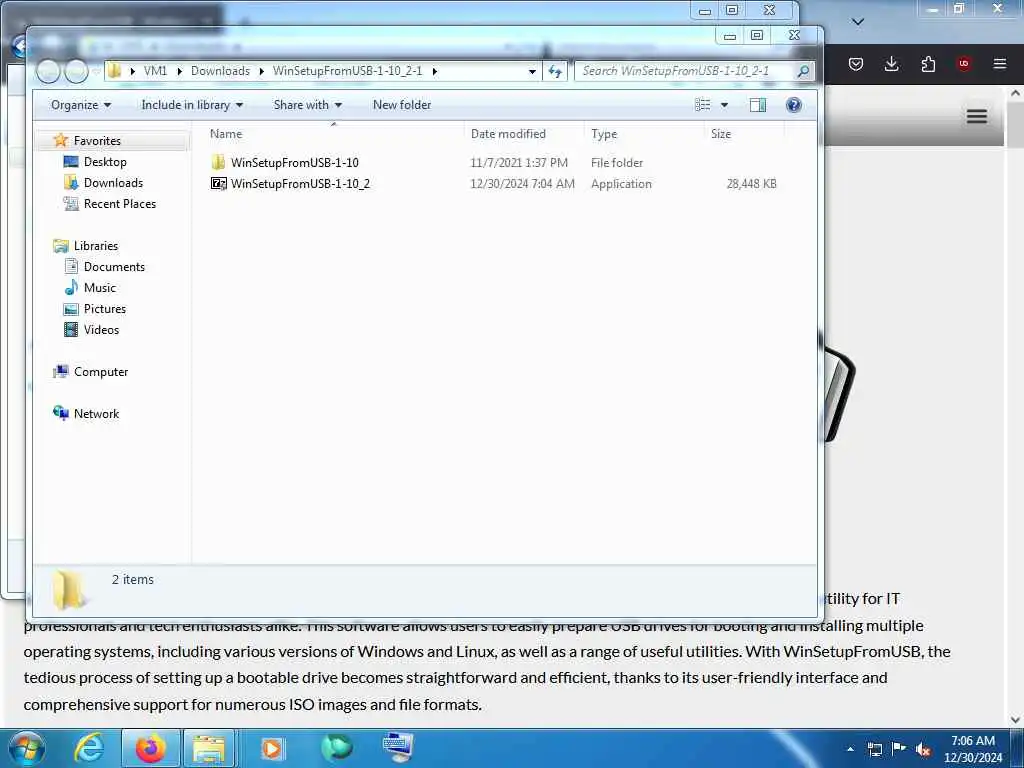Screen dimensions: 1024x768
Task: Select Libraries in navigation pane
Action: click(x=95, y=246)
